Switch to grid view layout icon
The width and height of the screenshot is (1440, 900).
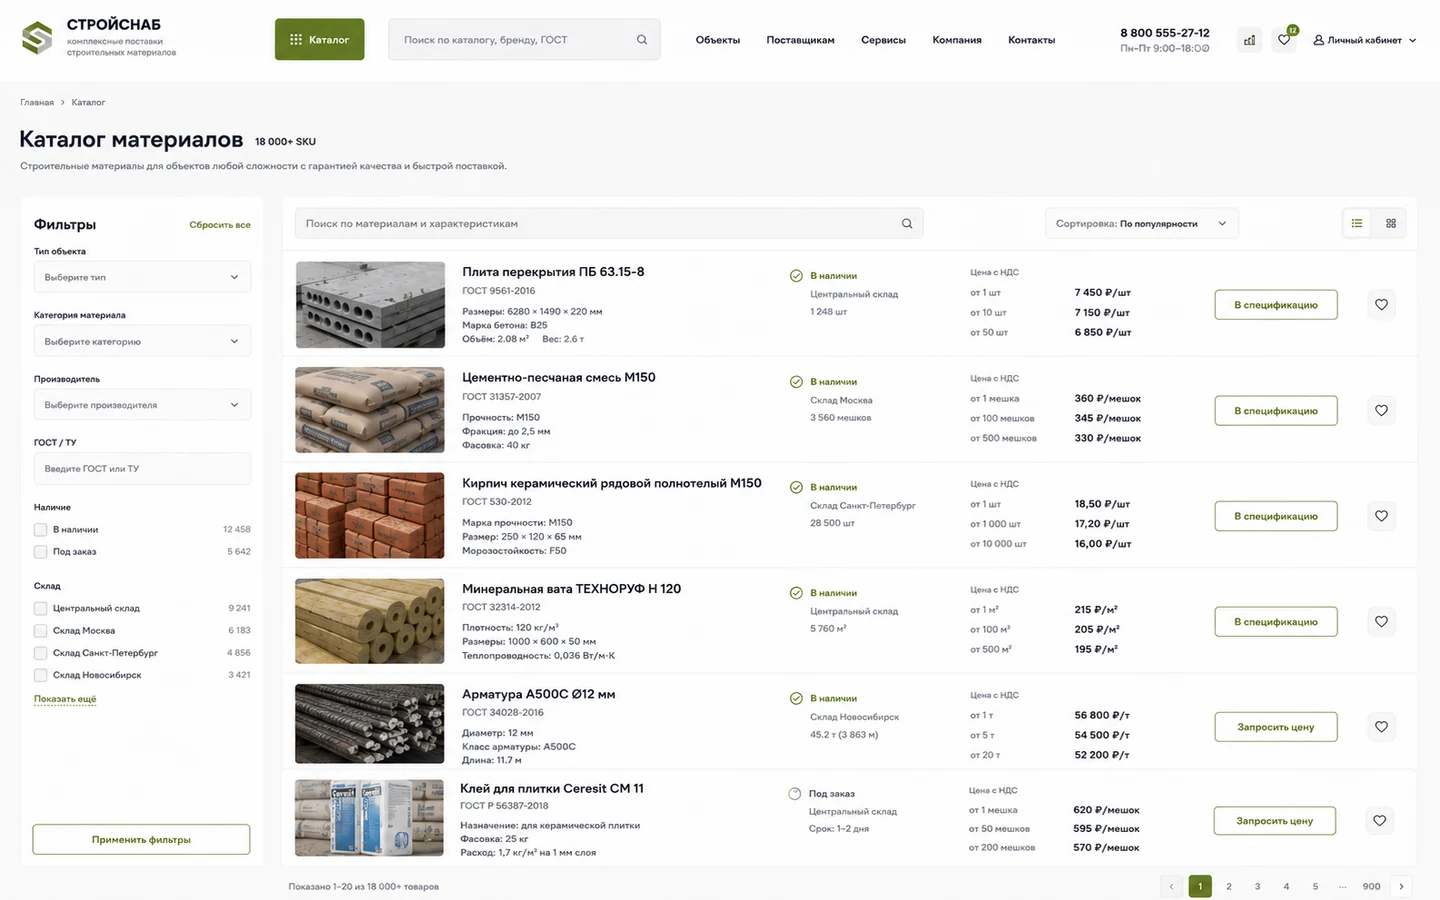point(1391,223)
